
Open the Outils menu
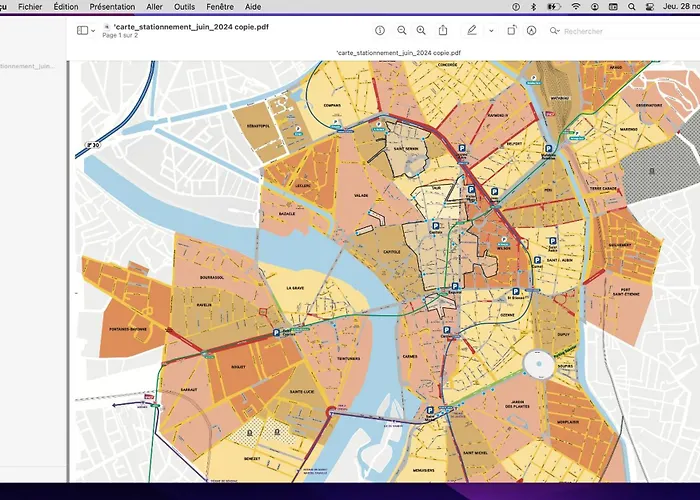pos(184,6)
